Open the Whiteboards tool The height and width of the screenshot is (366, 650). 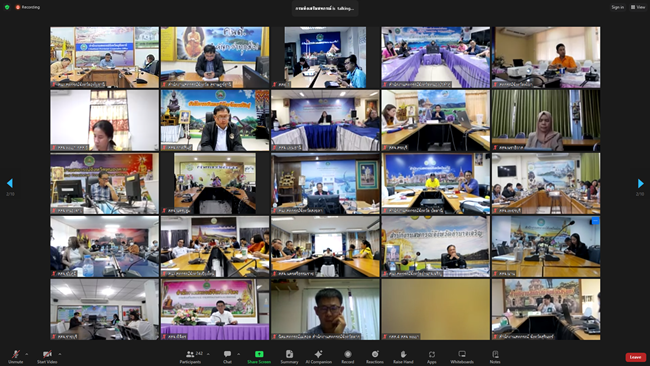pyautogui.click(x=462, y=357)
